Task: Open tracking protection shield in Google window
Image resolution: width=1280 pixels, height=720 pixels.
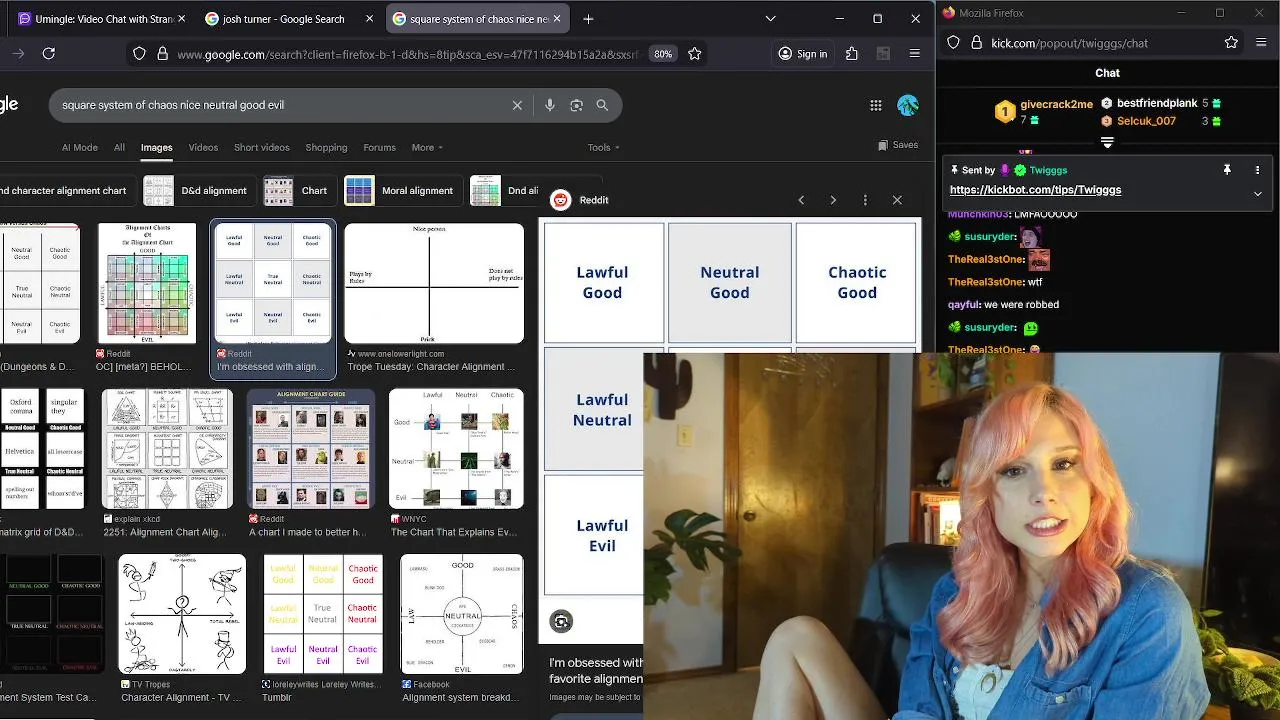Action: (139, 54)
